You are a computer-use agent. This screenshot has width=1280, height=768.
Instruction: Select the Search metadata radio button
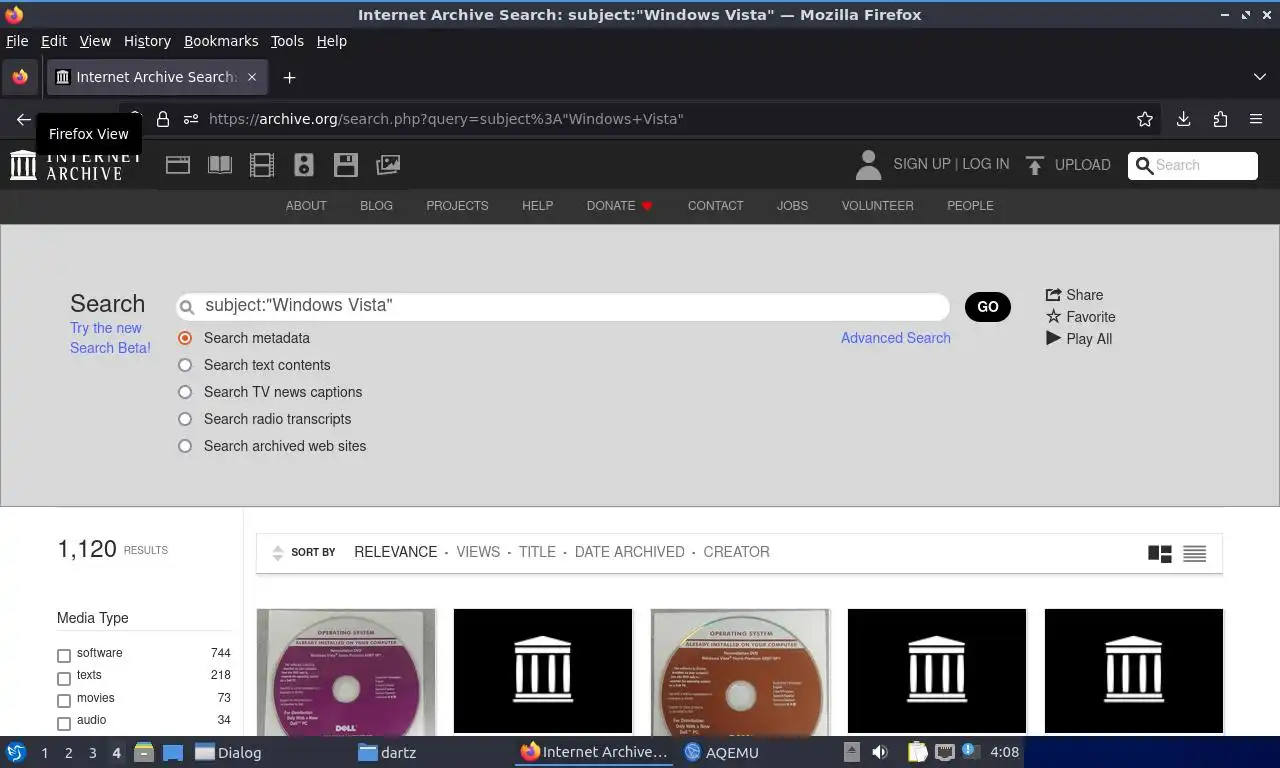coord(185,338)
